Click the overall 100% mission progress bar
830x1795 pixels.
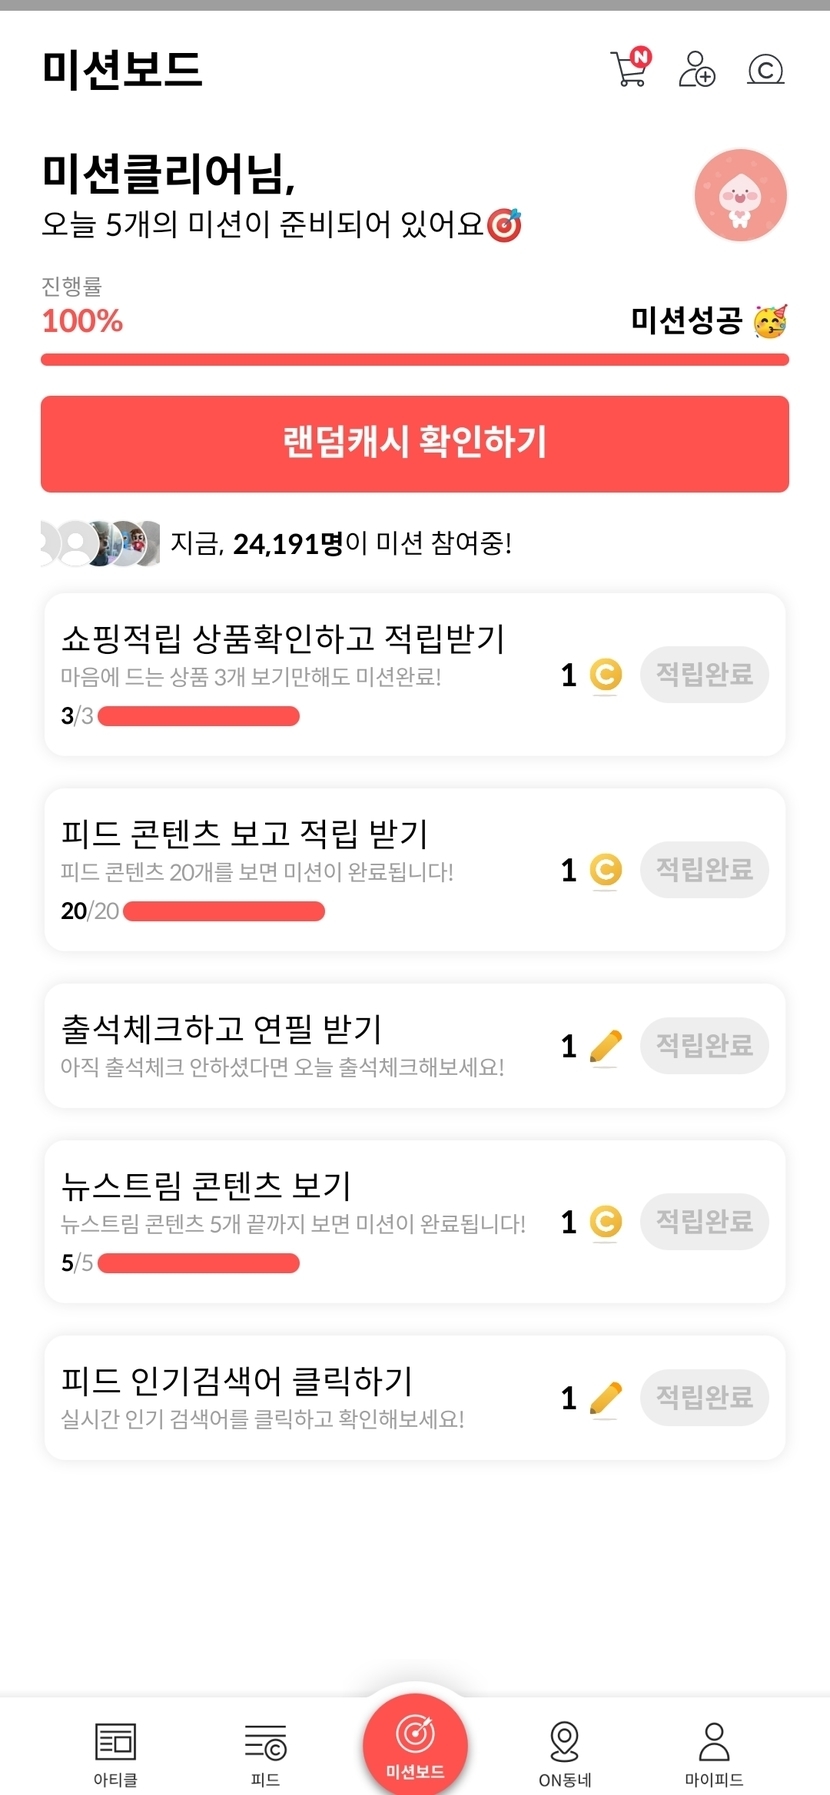[x=414, y=360]
